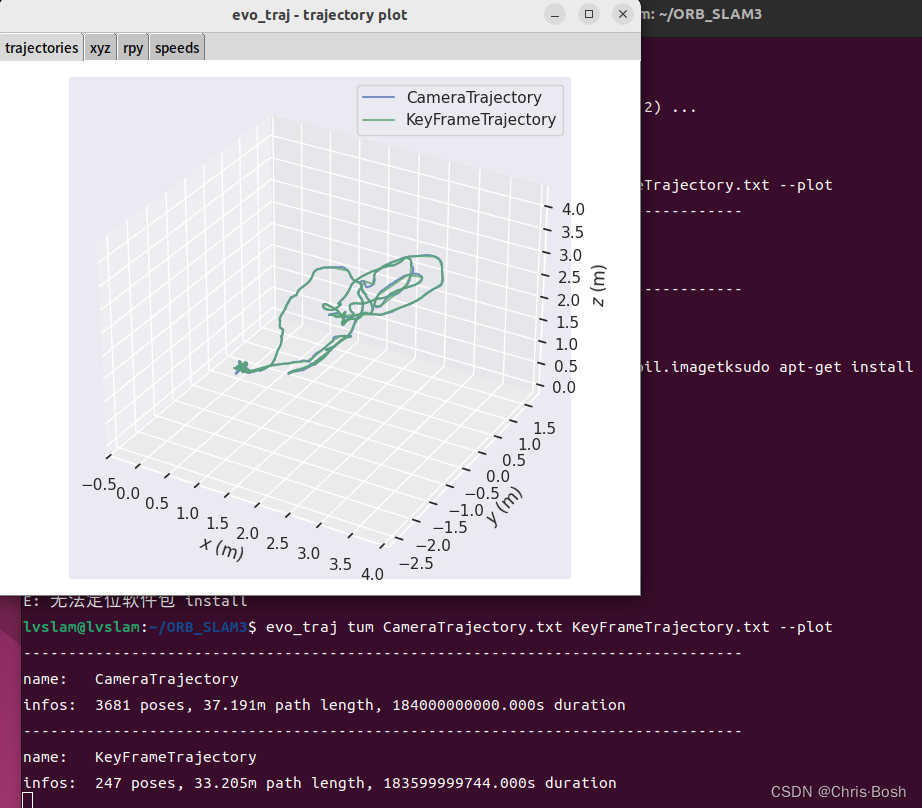Click the z (m) axis label
Image resolution: width=922 pixels, height=808 pixels.
click(x=599, y=286)
